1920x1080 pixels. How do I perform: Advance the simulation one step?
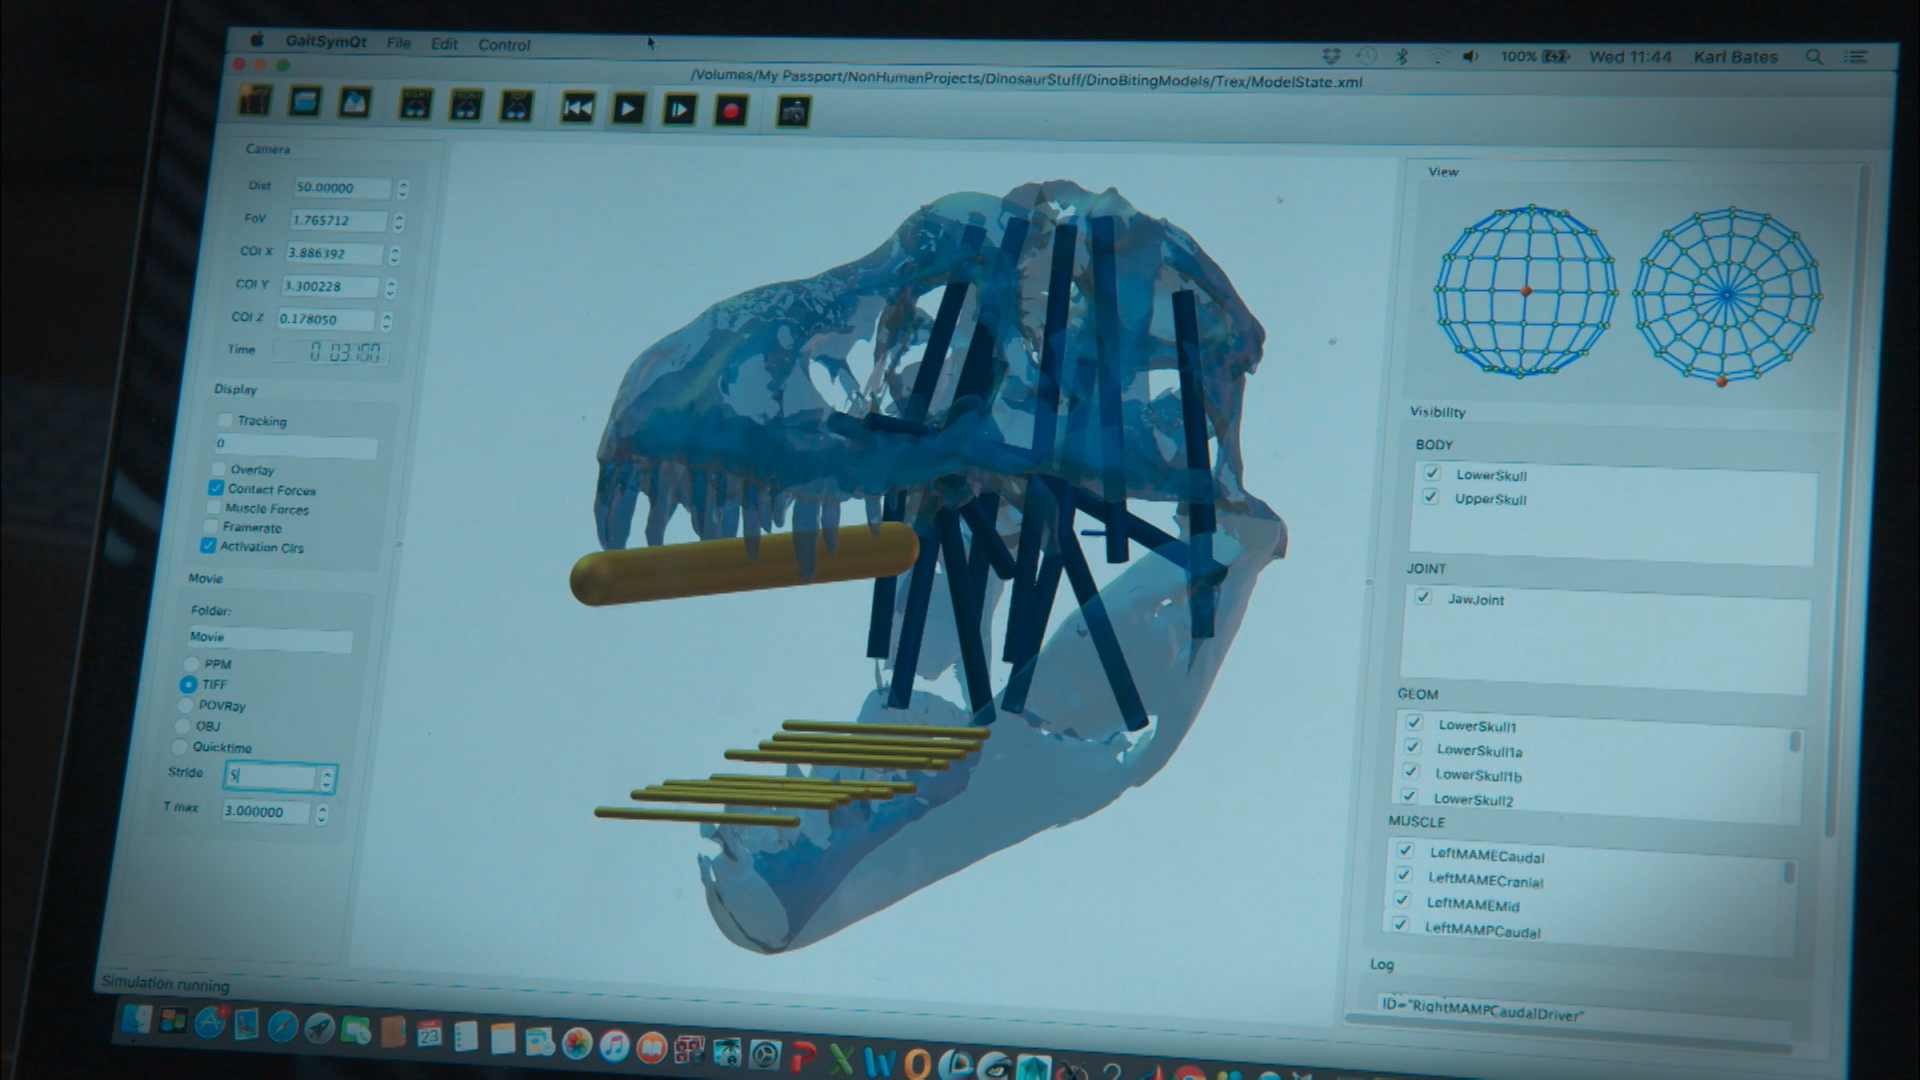pyautogui.click(x=679, y=110)
